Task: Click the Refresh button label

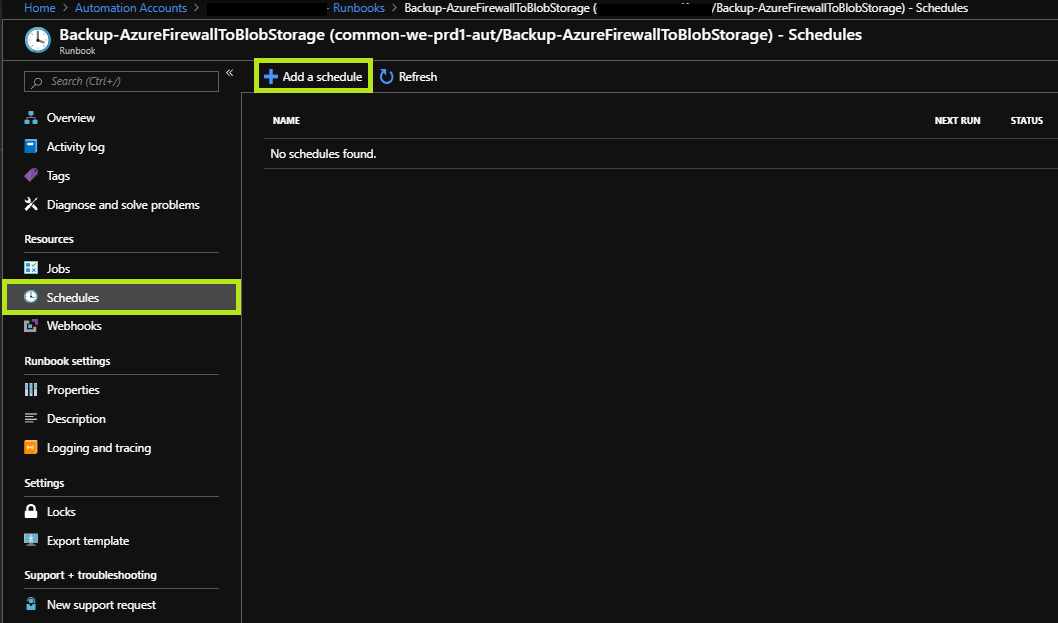Action: pos(418,77)
